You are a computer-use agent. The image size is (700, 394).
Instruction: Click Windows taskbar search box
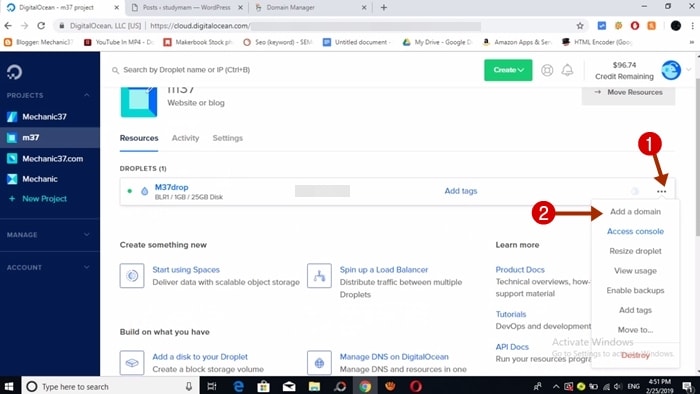[x=109, y=386]
